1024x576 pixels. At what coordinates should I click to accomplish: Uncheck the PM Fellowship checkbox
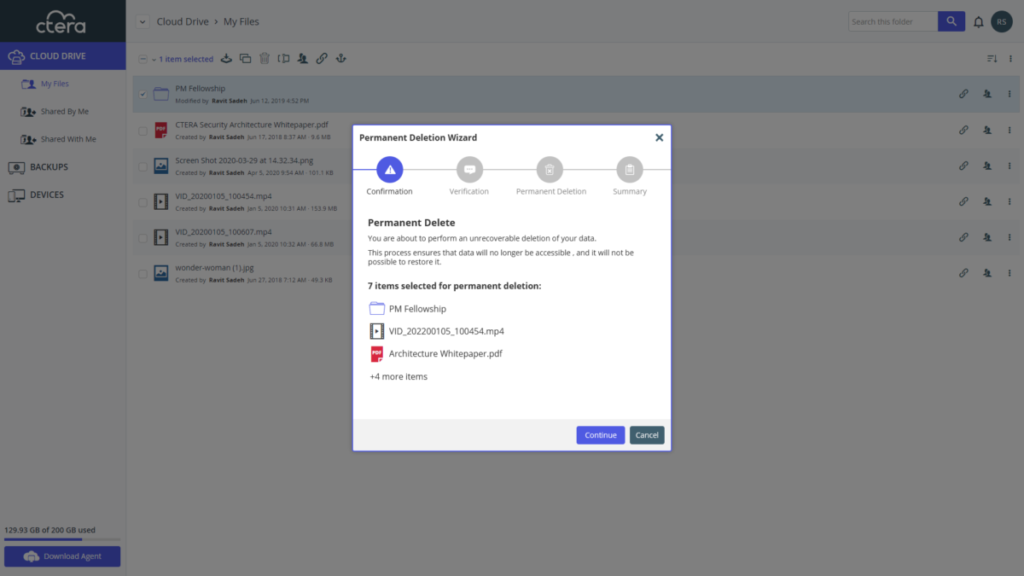(143, 94)
